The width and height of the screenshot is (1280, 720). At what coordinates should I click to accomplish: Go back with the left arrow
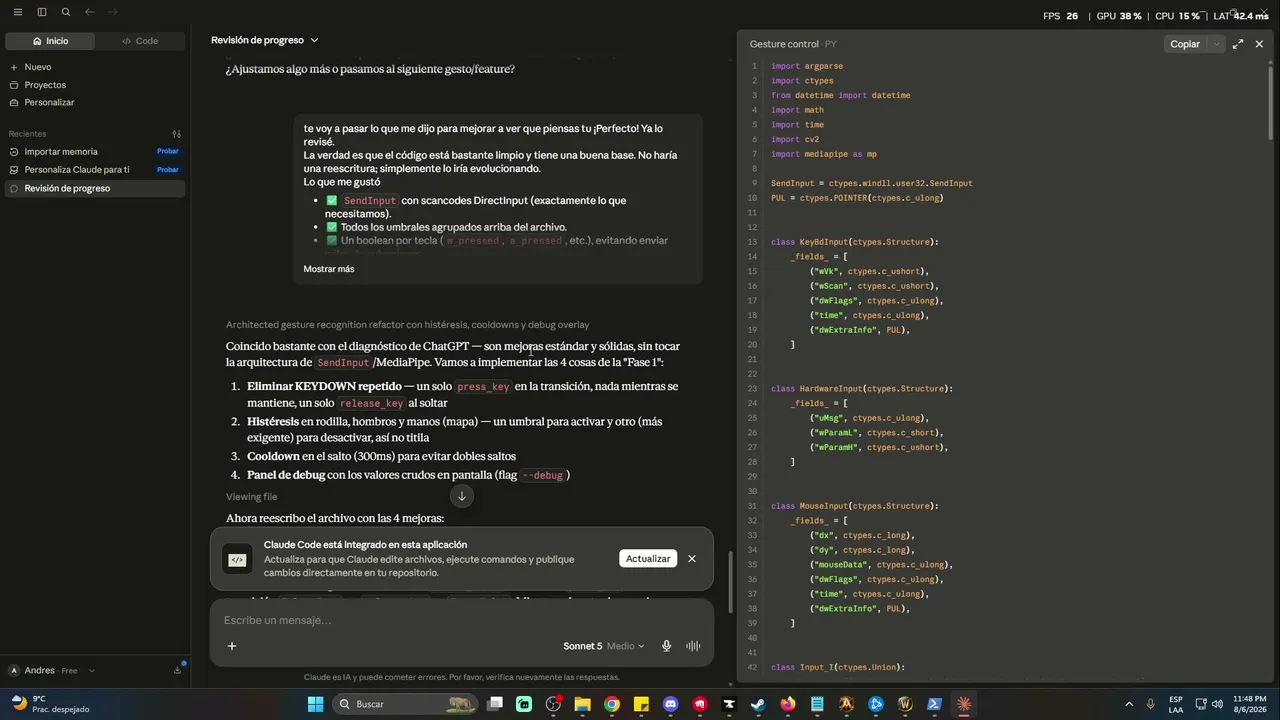point(90,12)
